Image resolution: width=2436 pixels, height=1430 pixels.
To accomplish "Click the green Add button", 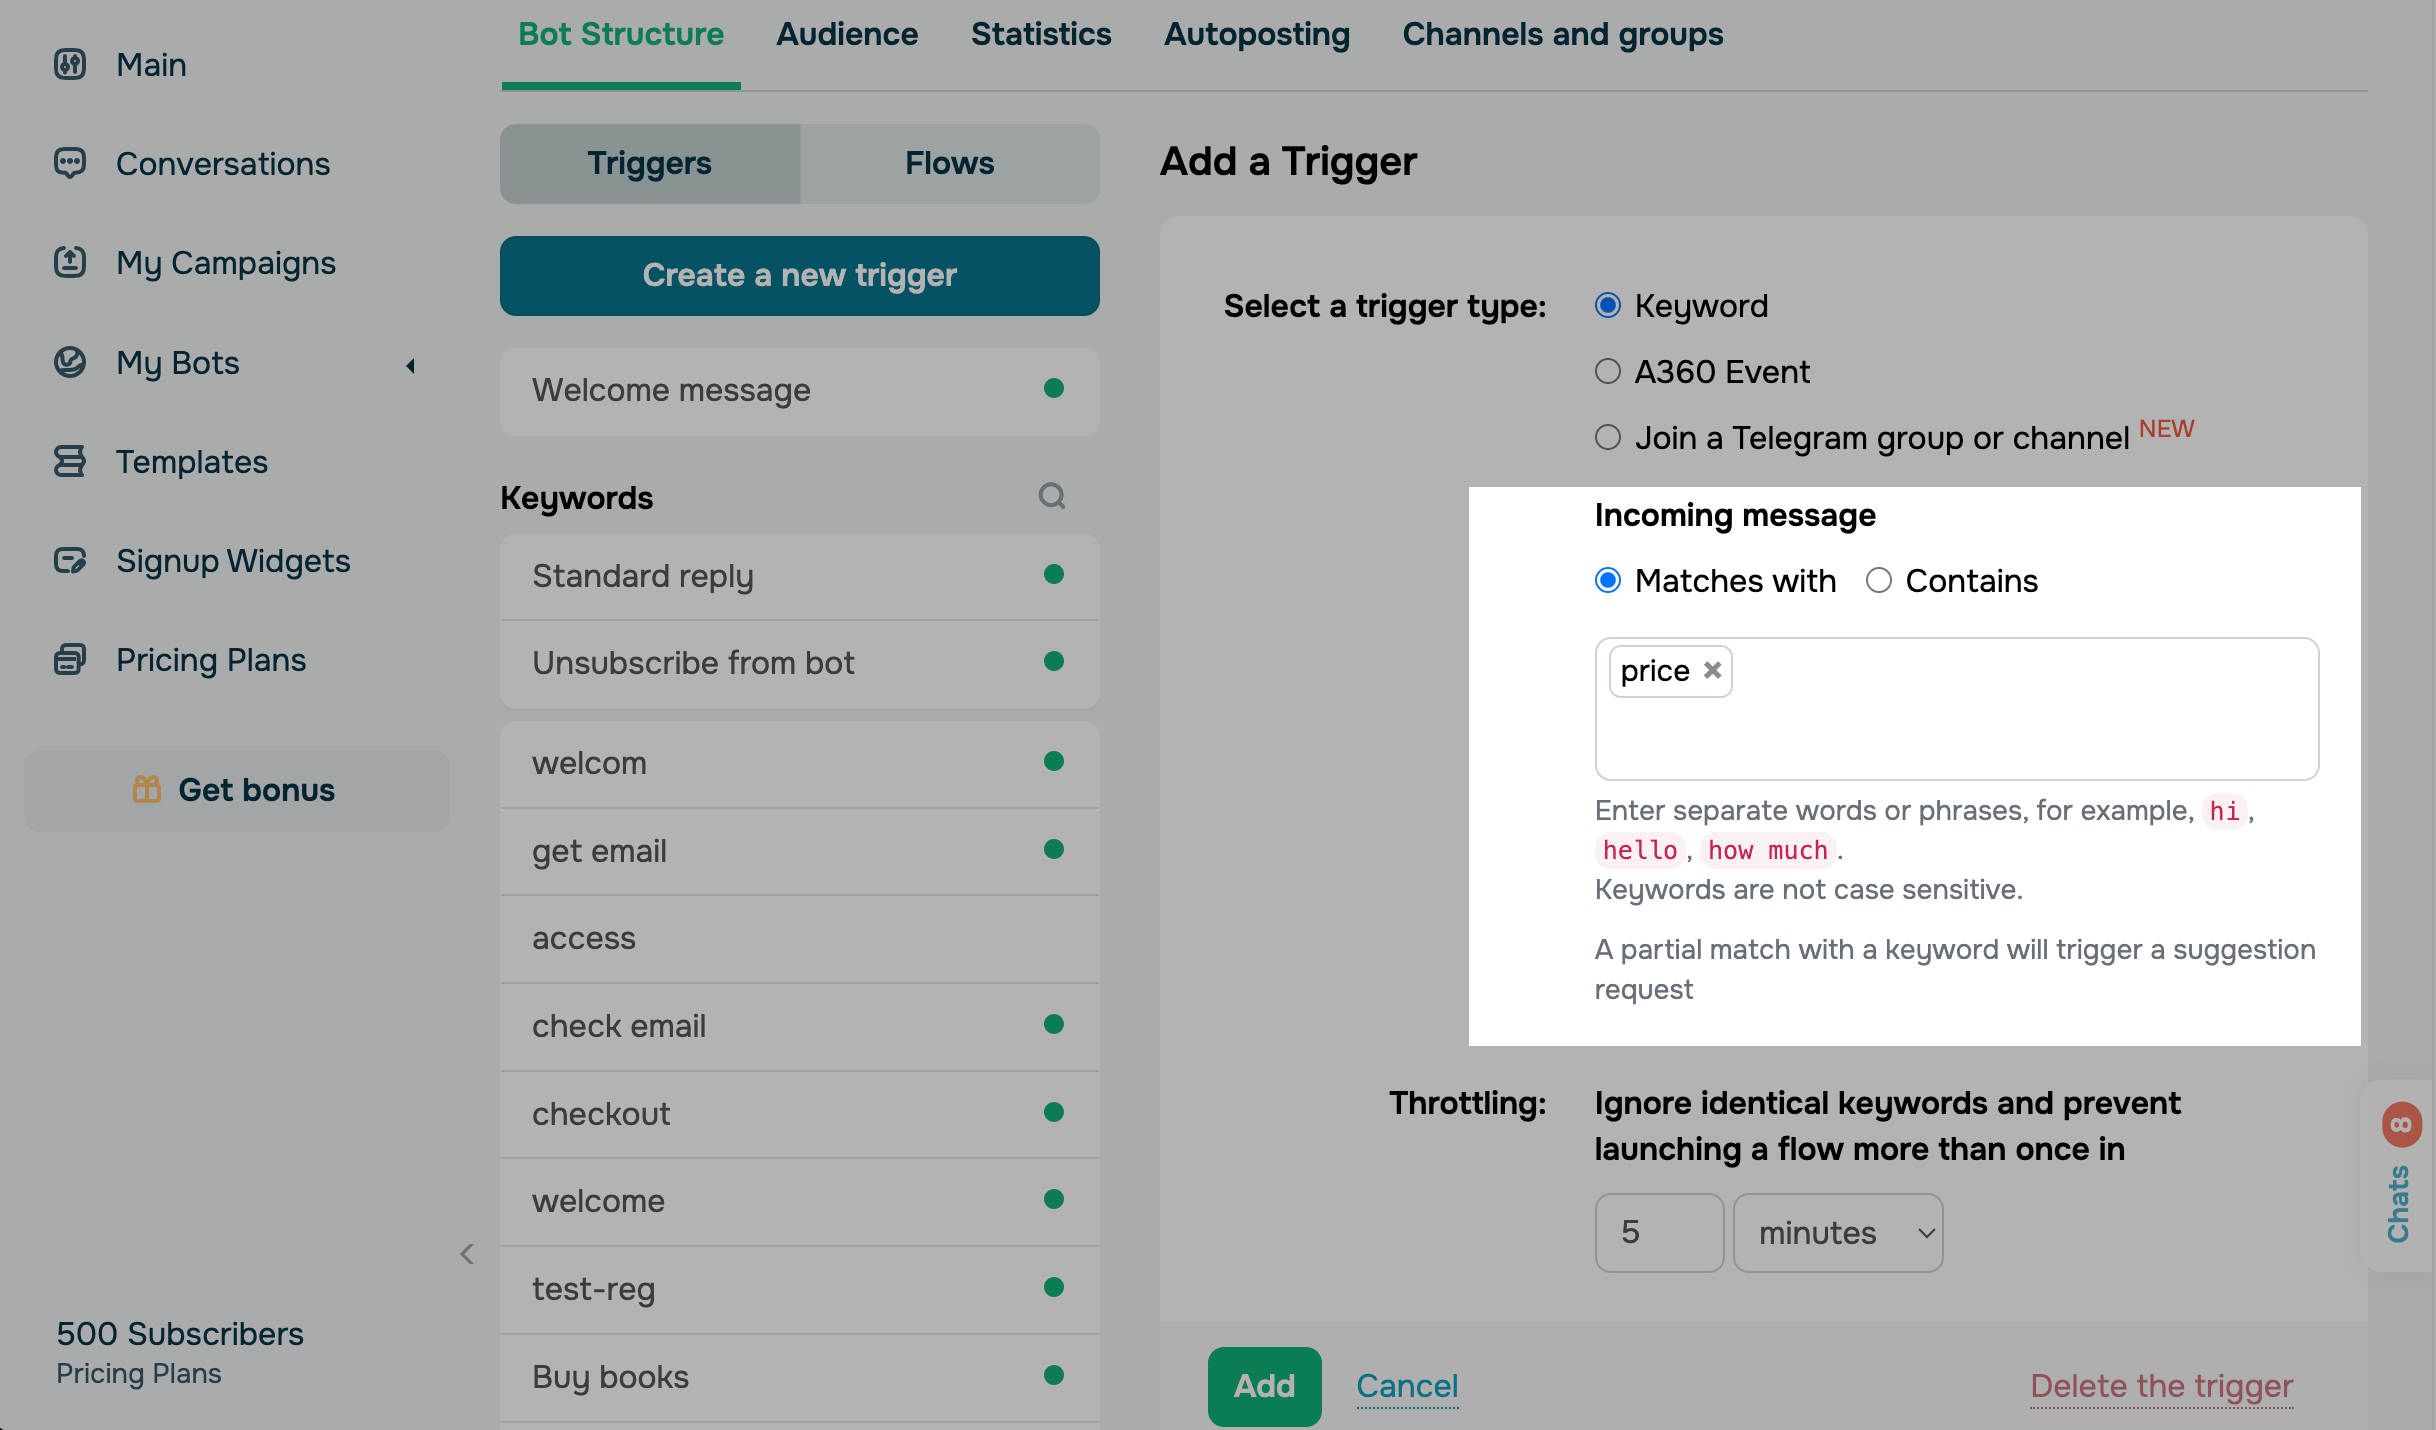I will point(1264,1386).
